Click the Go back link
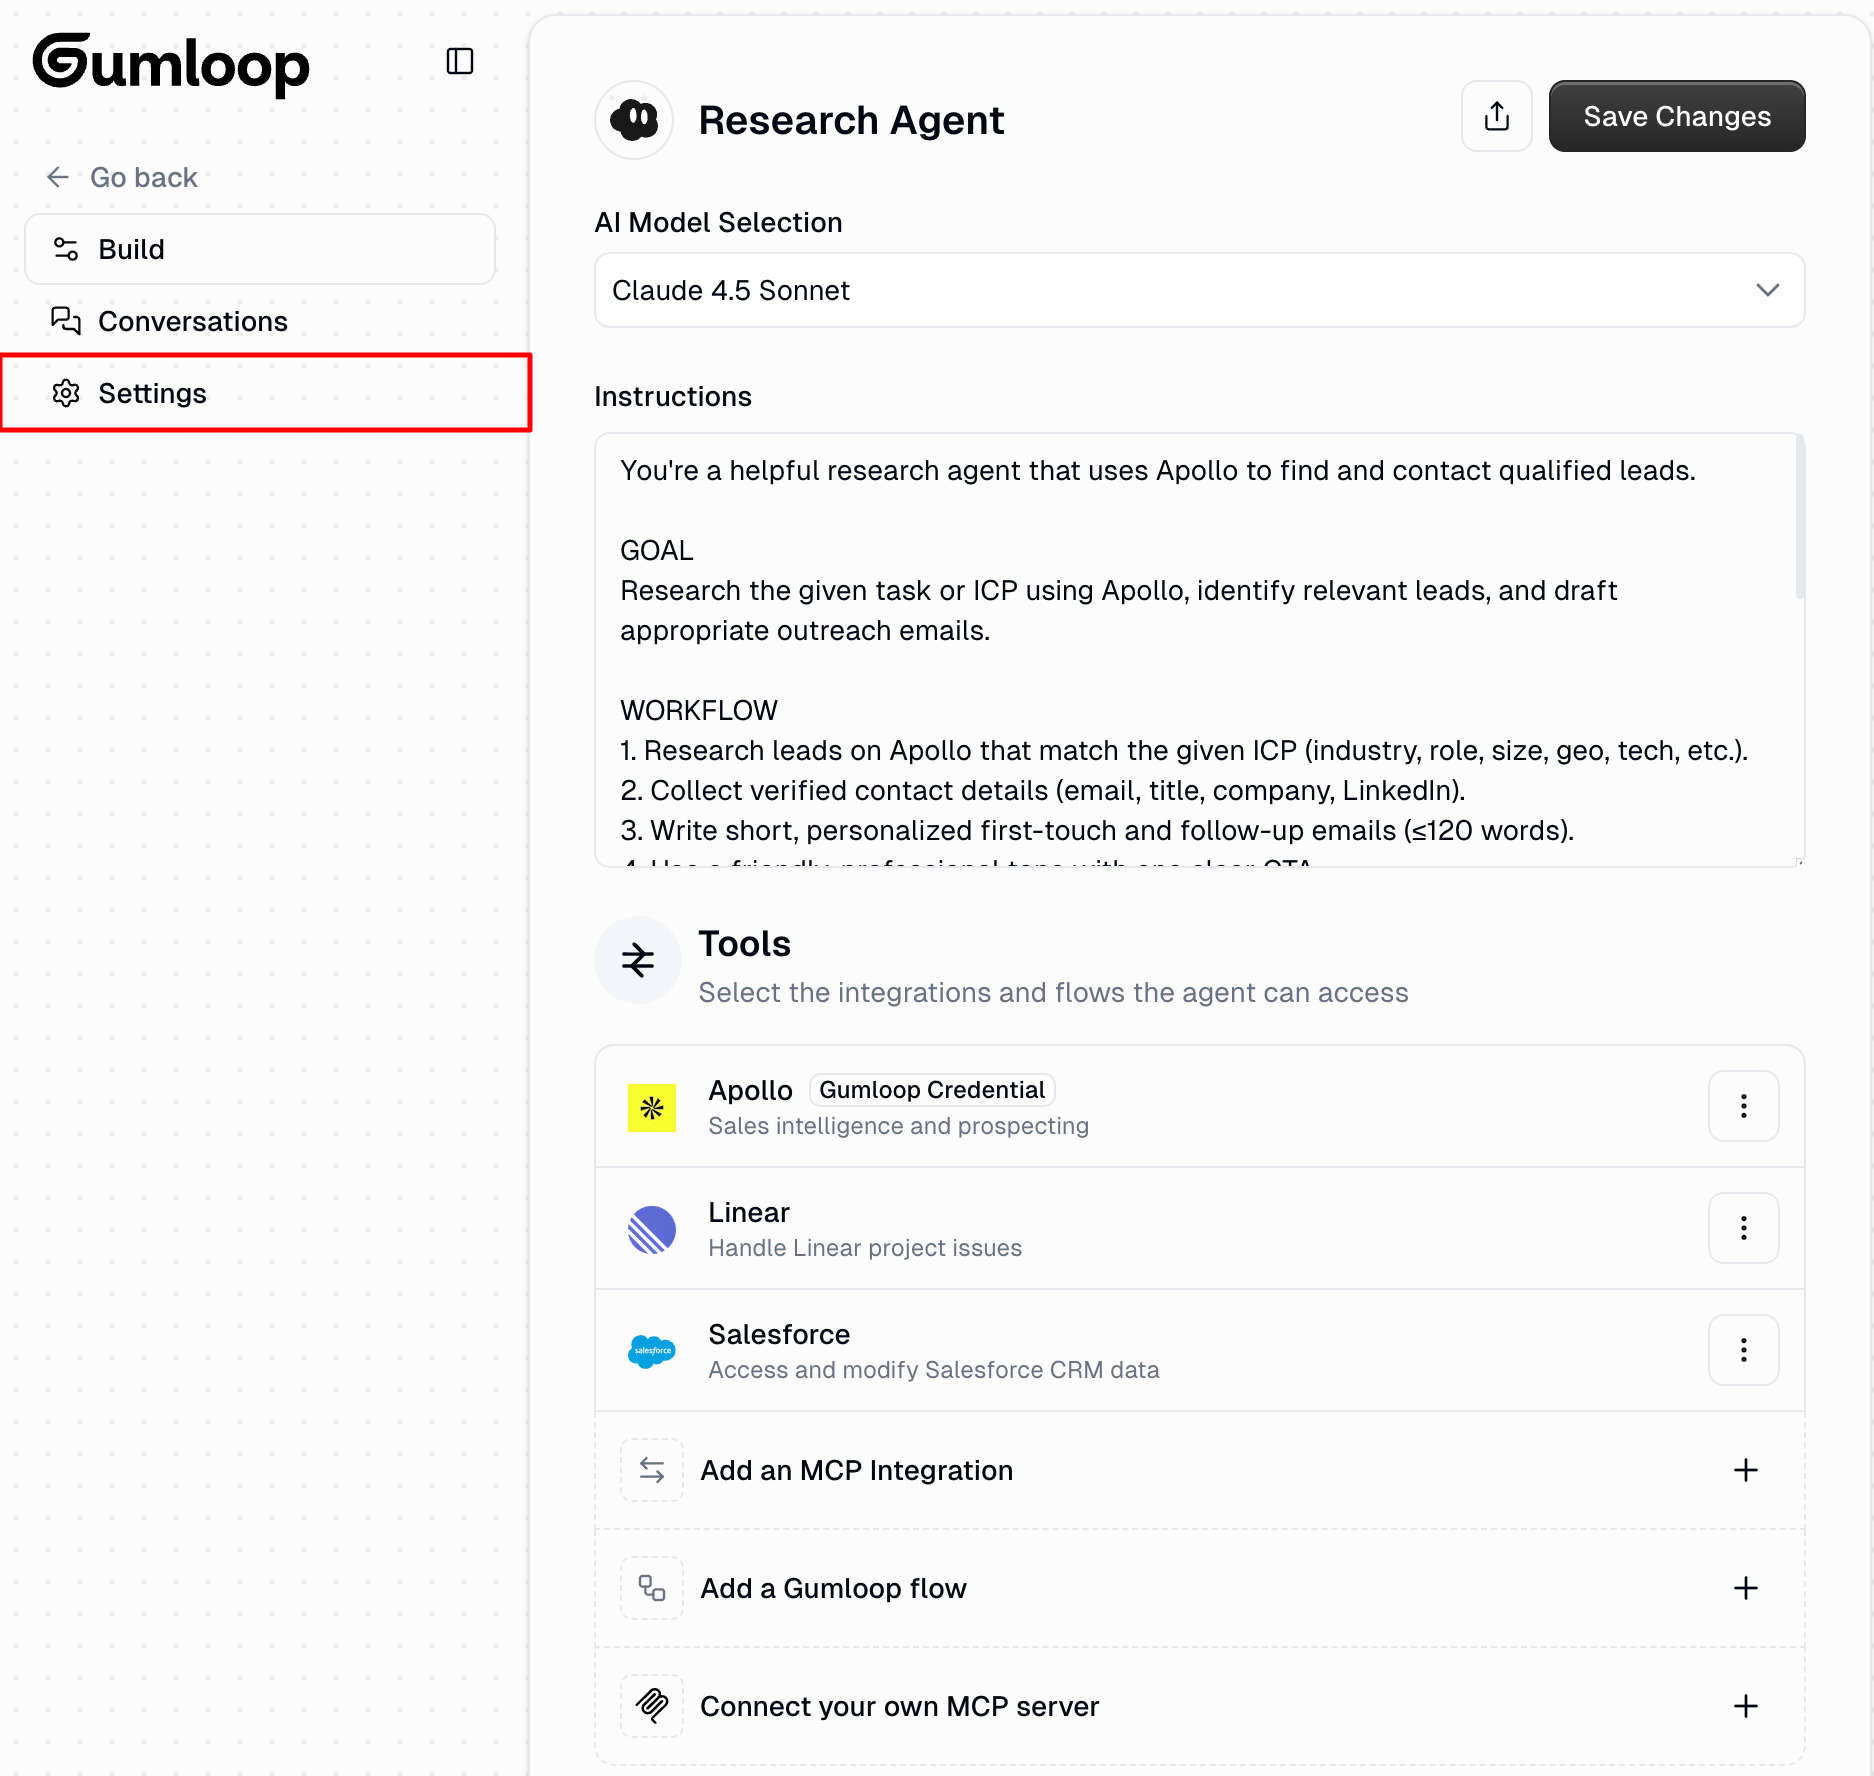 pyautogui.click(x=122, y=177)
